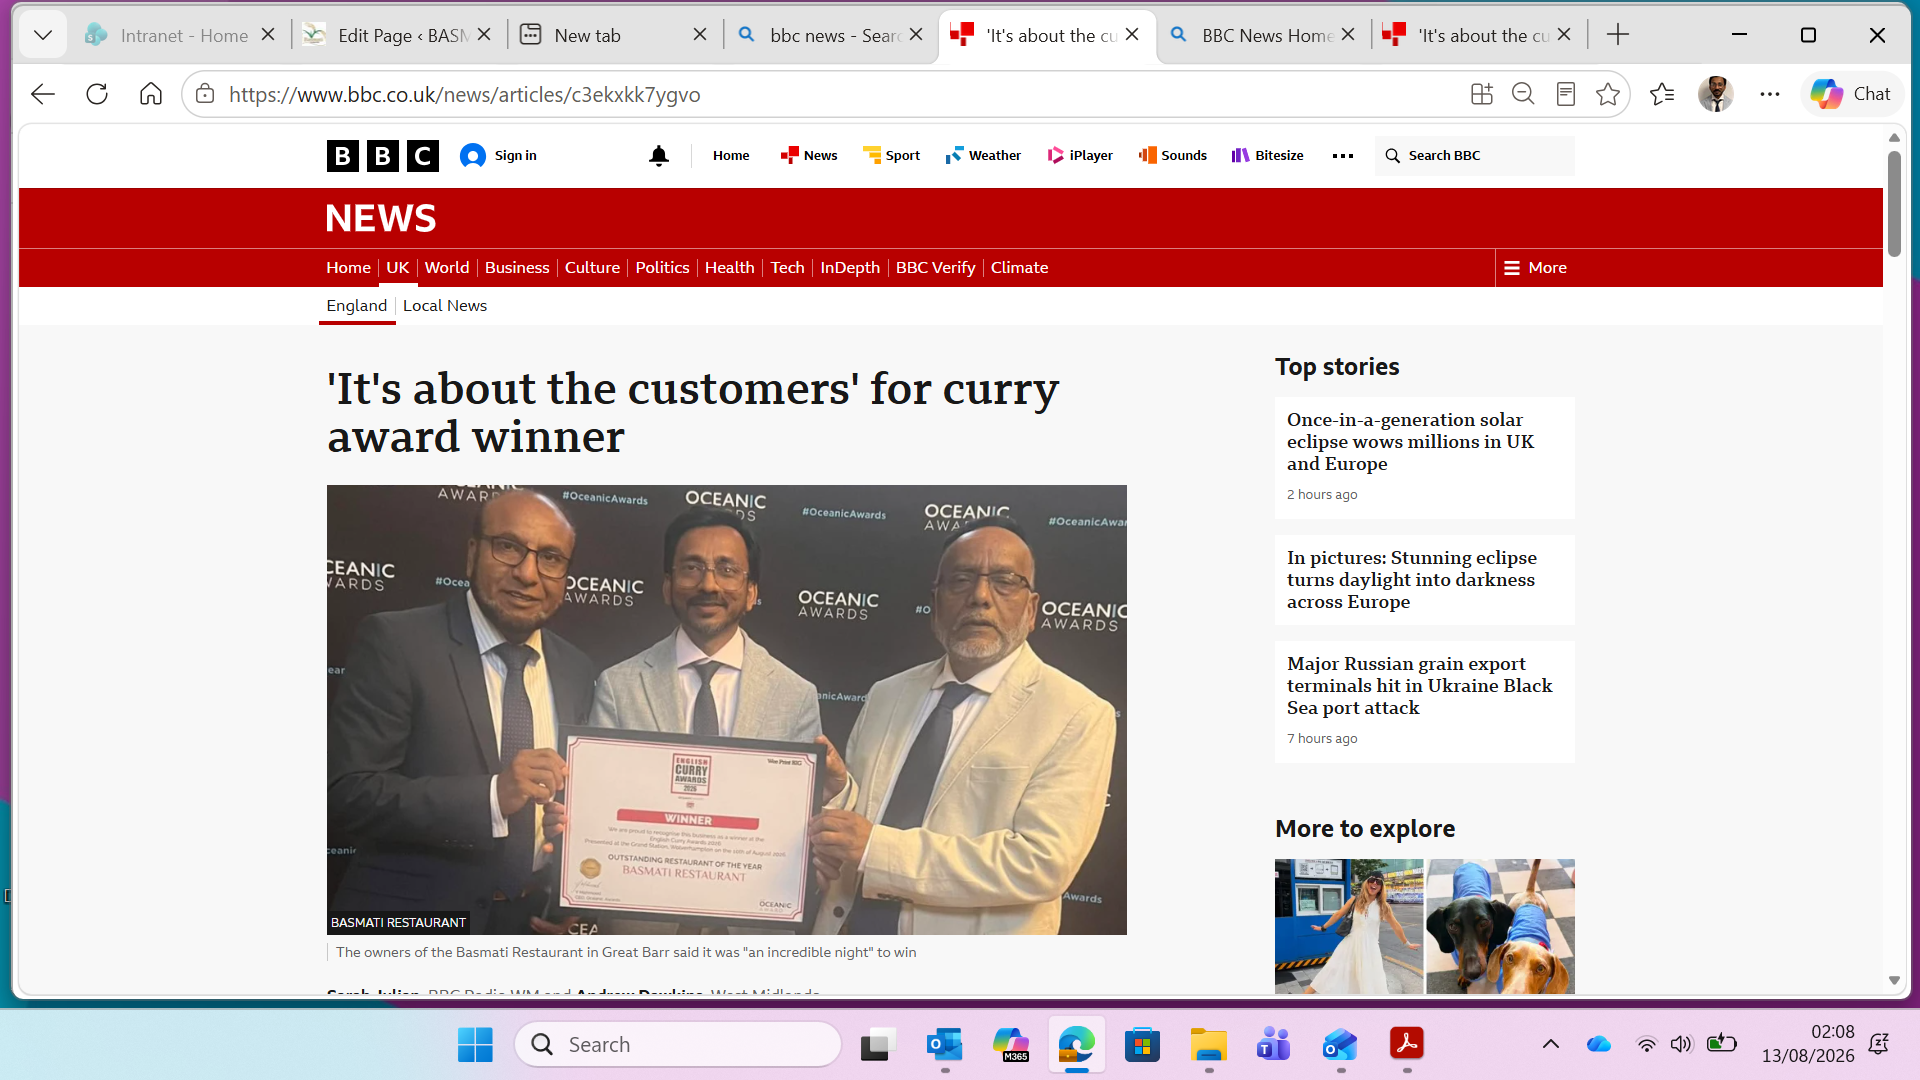Select Tech in news menu
1920x1080 pixels.
pyautogui.click(x=787, y=268)
